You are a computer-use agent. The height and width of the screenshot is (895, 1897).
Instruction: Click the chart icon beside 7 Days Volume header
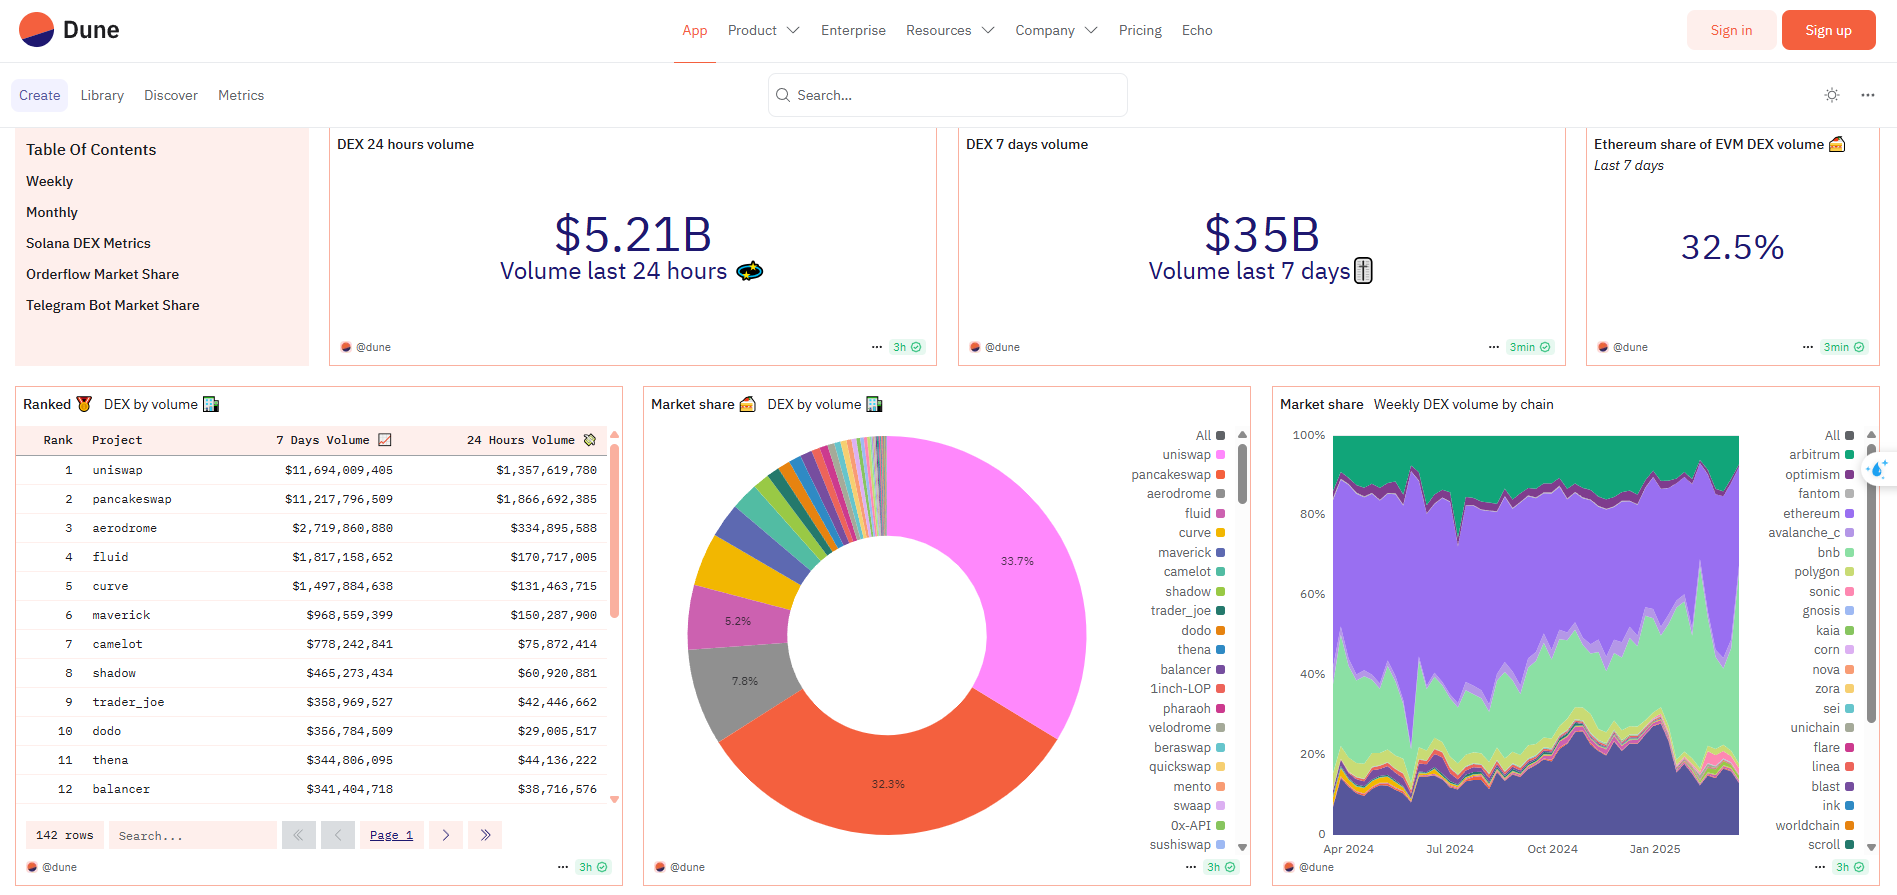click(x=385, y=440)
